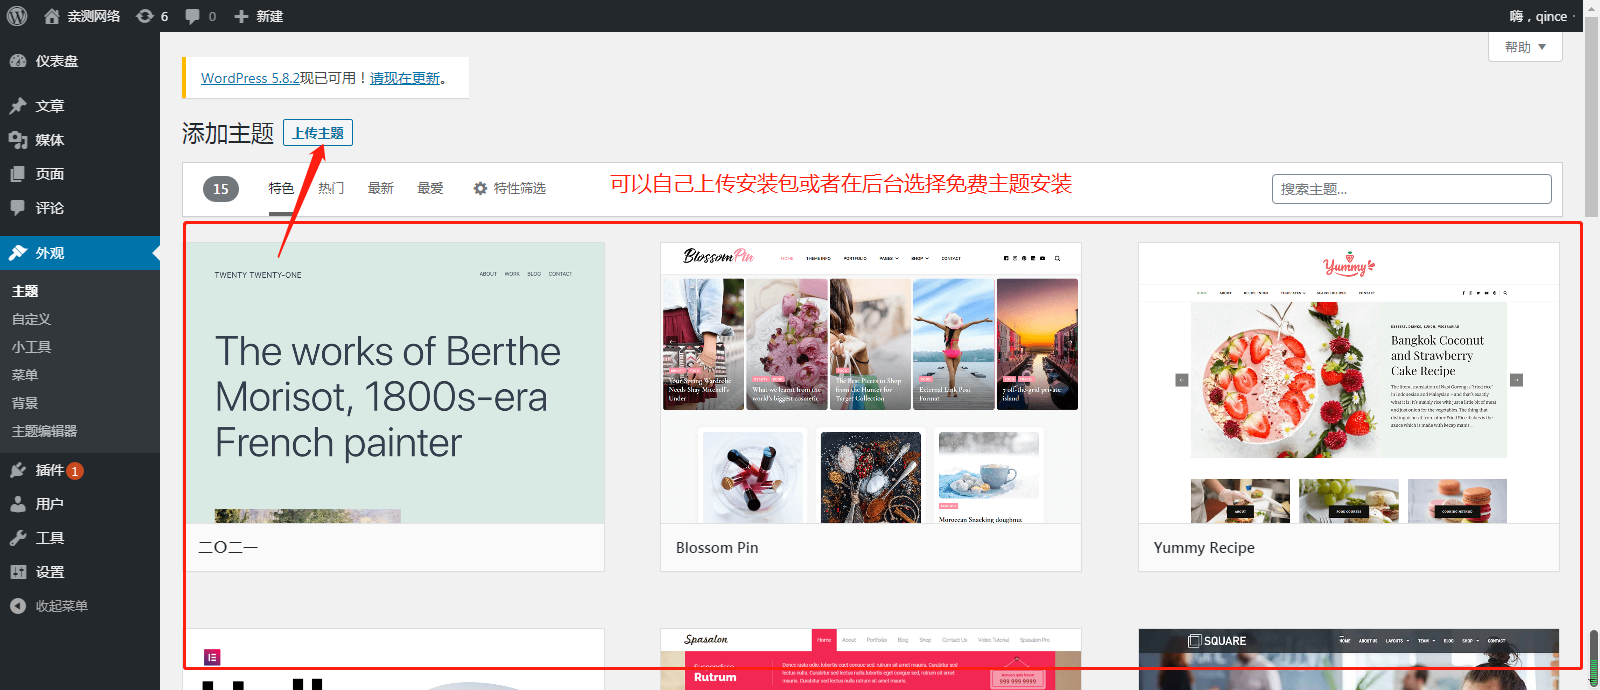The image size is (1600, 690).
Task: Open 用户 users icon in sidebar
Action: point(18,504)
